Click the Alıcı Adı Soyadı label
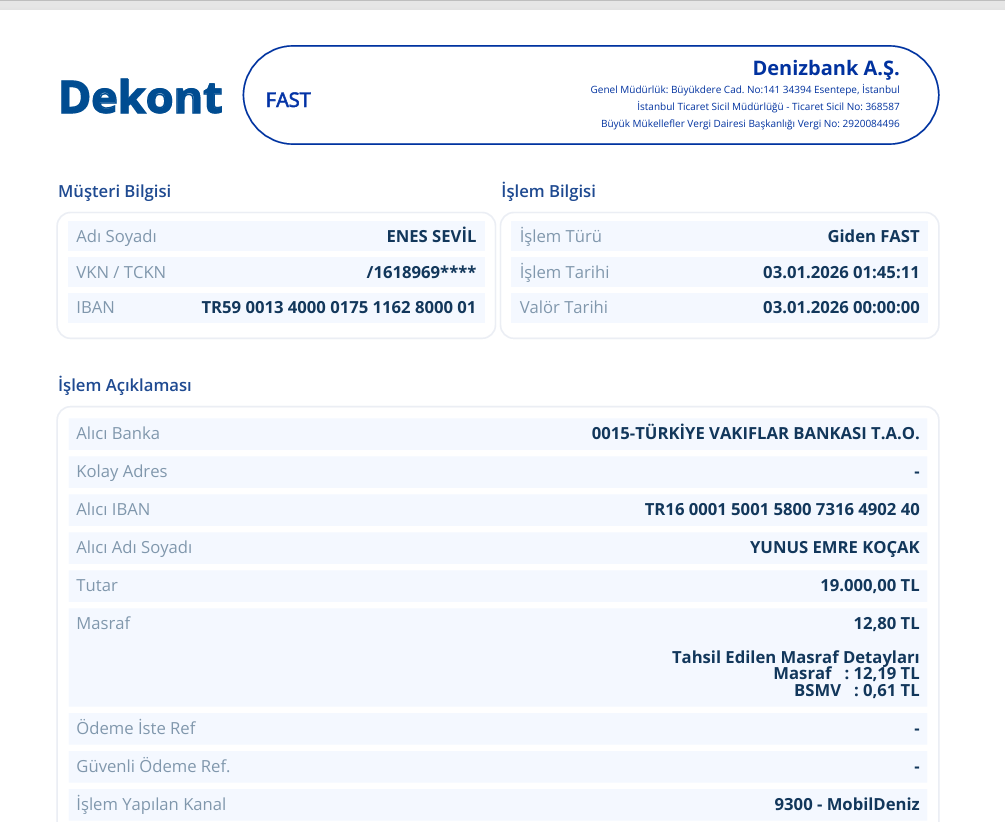 click(x=134, y=547)
